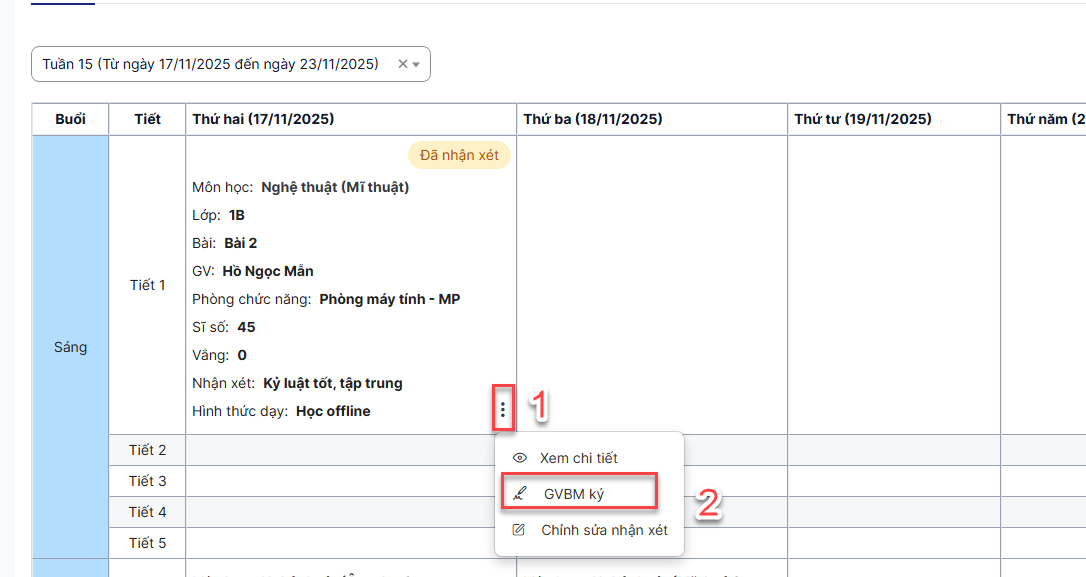1086x577 pixels.
Task: Click the Đã nhận xét status badge
Action: coord(459,155)
